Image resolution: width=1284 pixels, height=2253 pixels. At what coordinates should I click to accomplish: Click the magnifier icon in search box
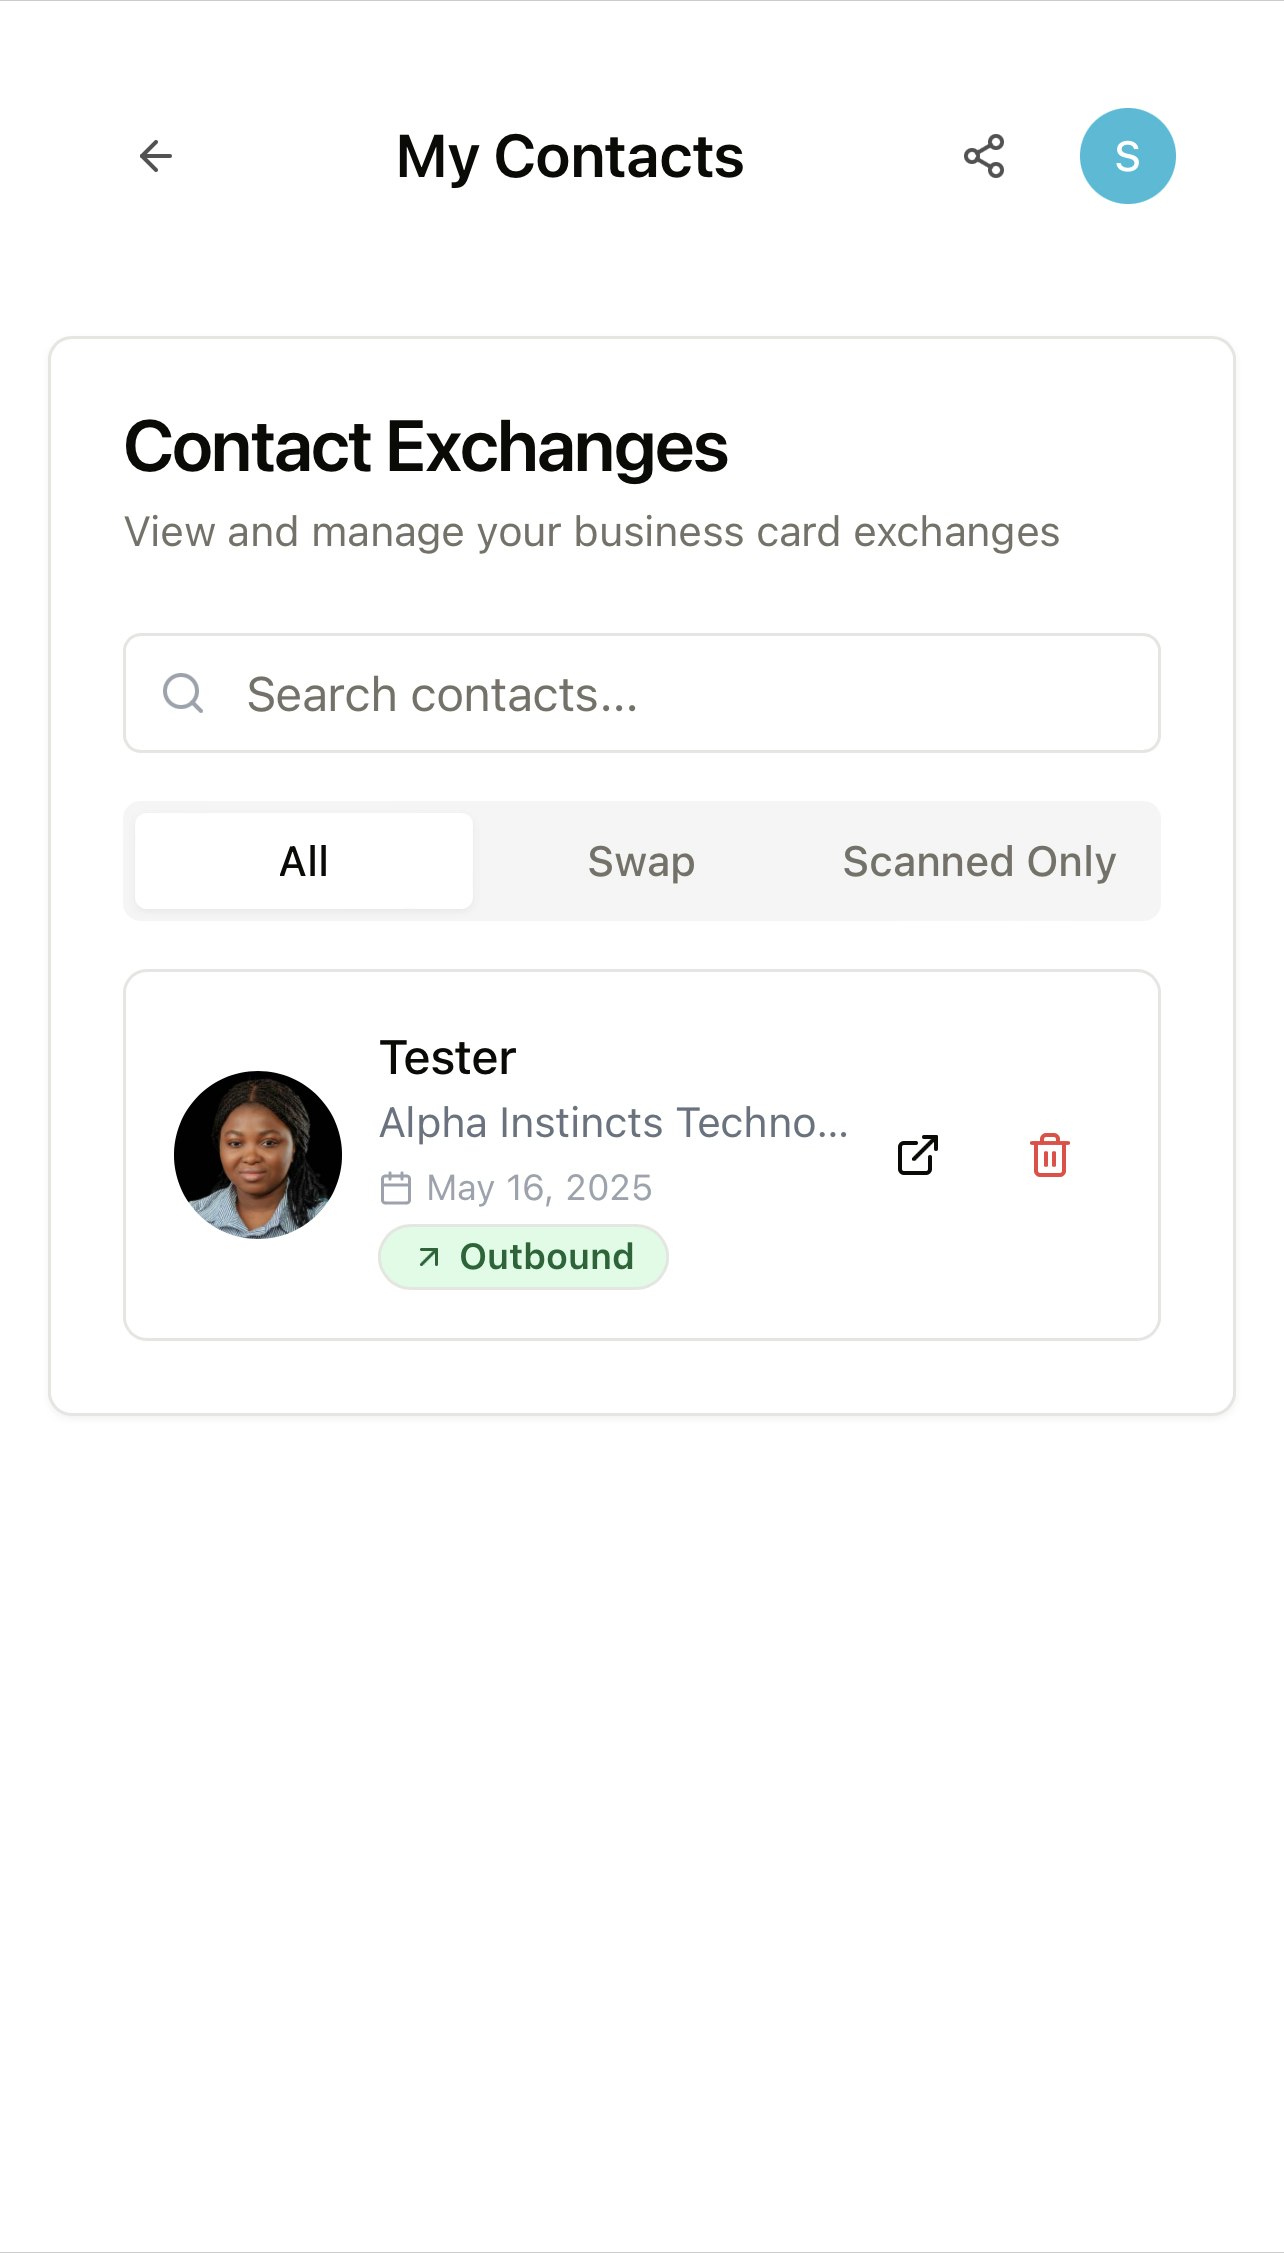tap(183, 693)
